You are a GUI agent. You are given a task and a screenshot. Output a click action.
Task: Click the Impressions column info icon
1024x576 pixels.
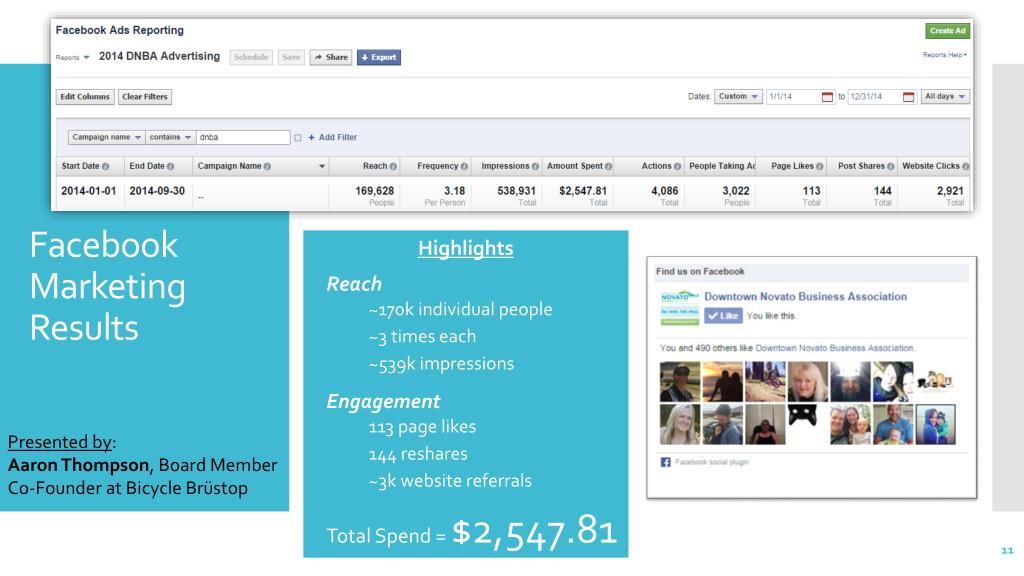536,167
